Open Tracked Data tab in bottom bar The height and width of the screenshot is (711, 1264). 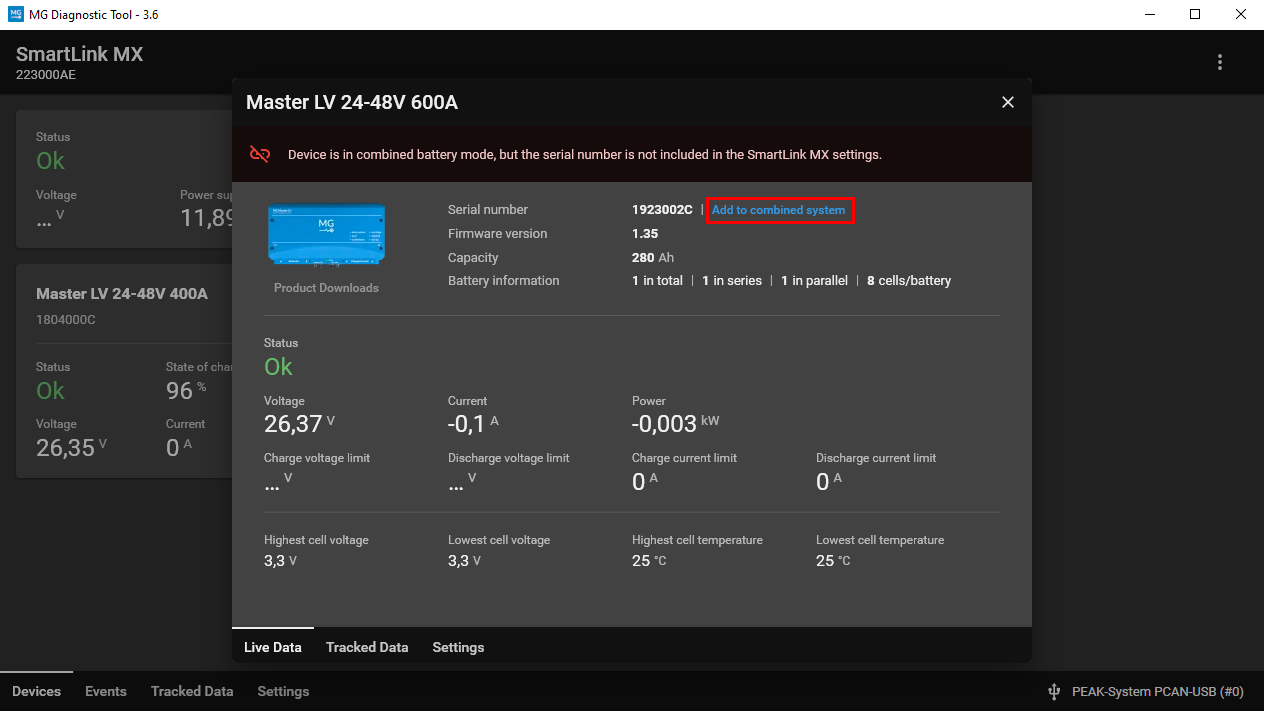coord(192,691)
